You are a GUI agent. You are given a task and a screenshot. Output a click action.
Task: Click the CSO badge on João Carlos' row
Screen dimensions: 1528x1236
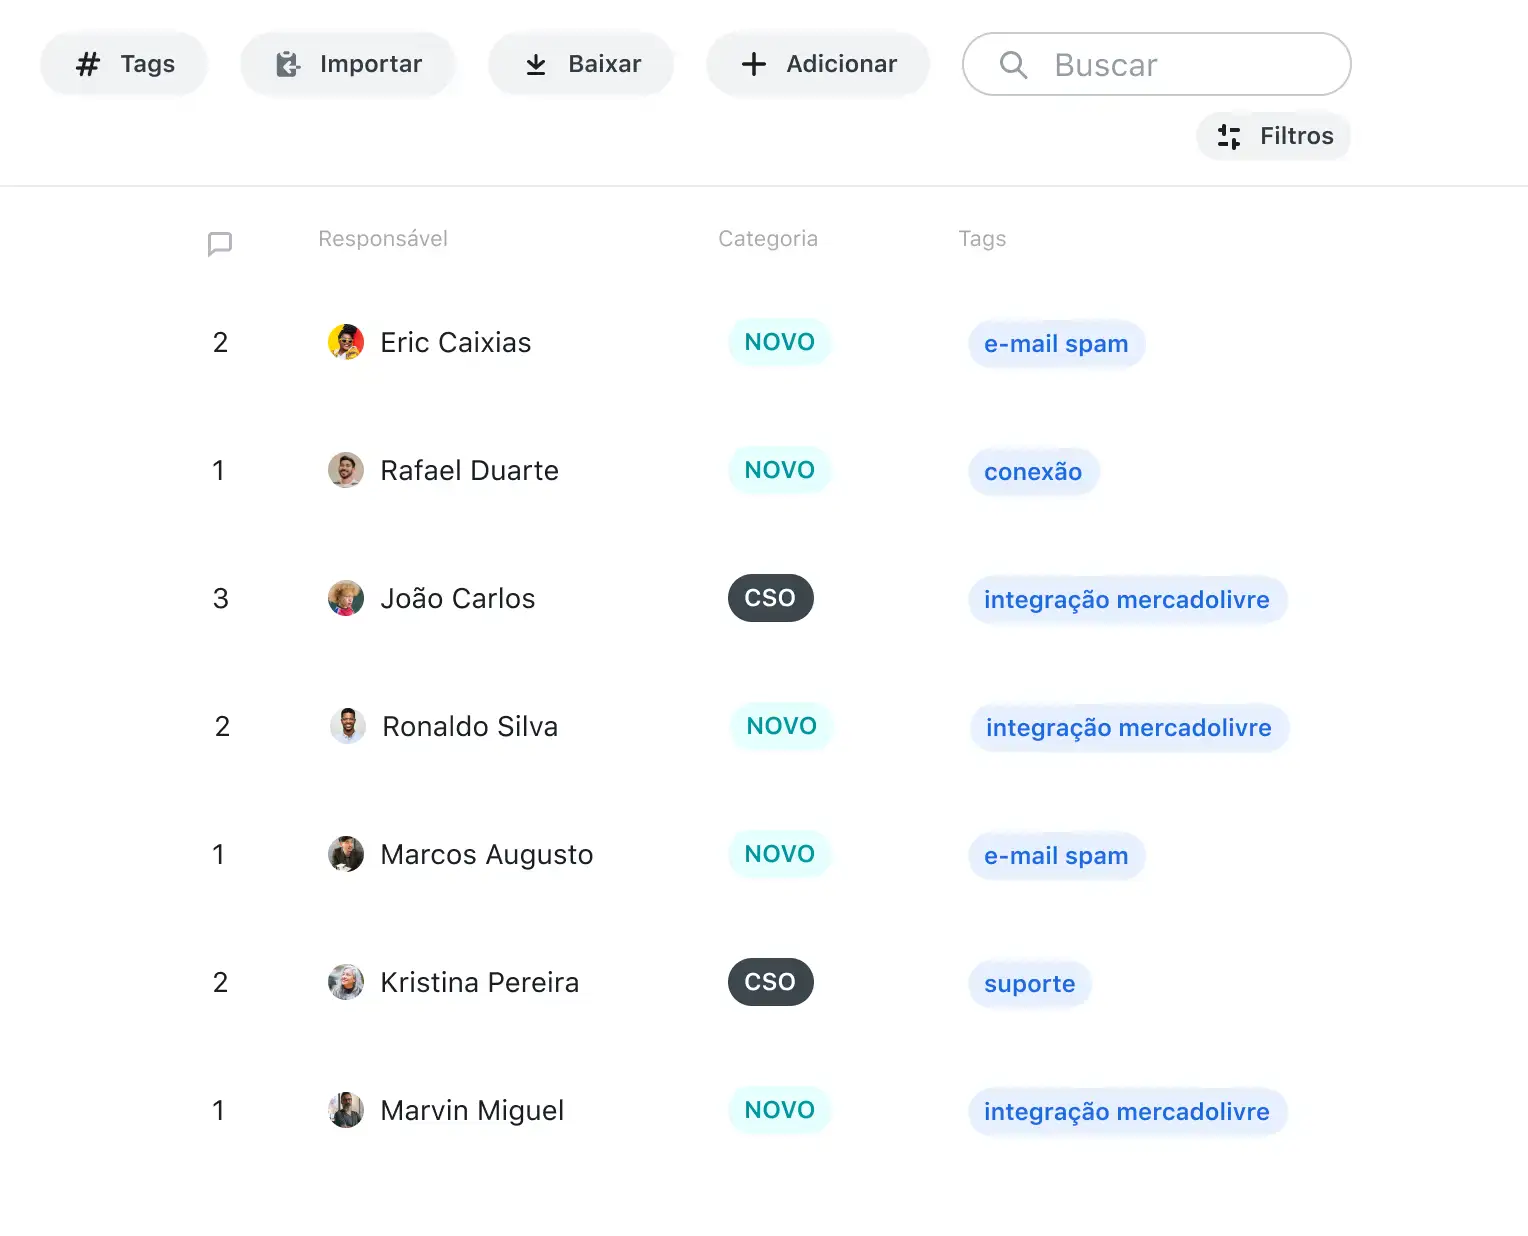click(x=770, y=598)
